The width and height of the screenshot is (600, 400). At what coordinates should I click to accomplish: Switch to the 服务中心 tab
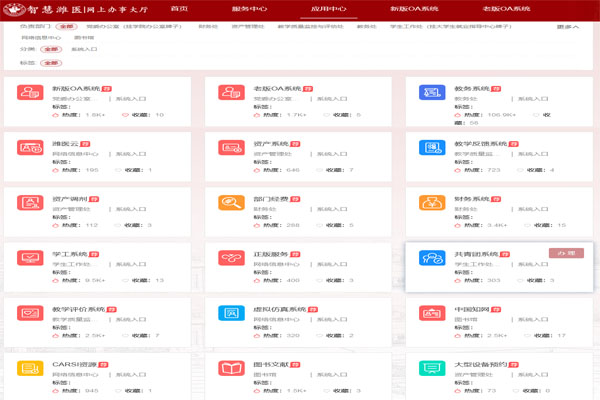click(x=249, y=8)
